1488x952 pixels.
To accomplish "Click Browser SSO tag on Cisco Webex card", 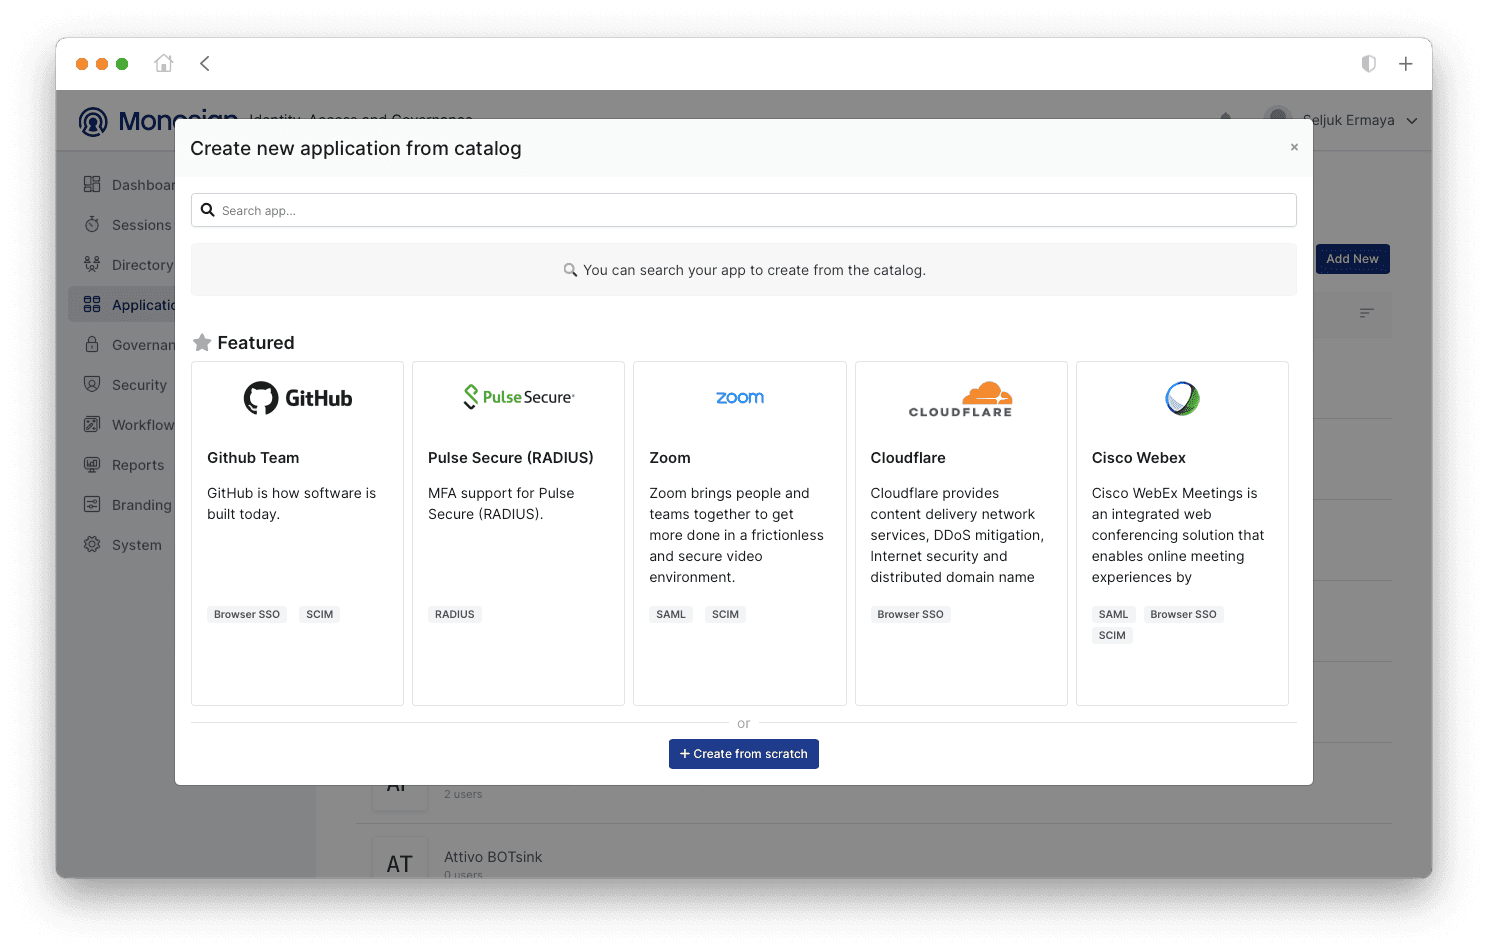I will click(1184, 614).
